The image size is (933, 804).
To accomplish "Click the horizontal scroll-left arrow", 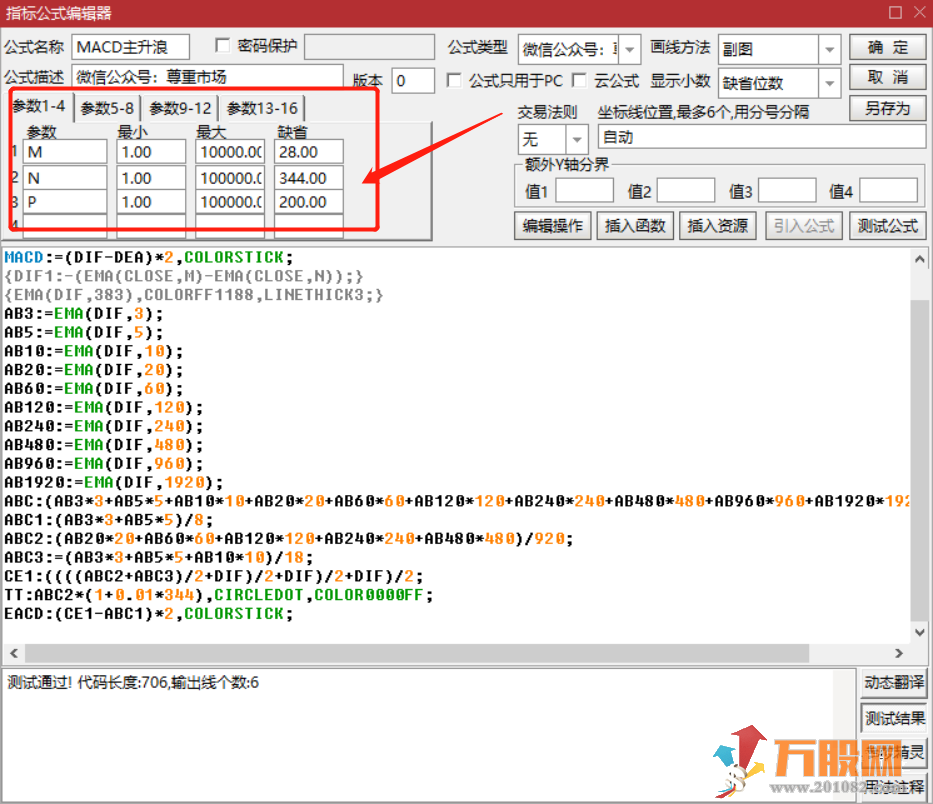I will (14, 653).
